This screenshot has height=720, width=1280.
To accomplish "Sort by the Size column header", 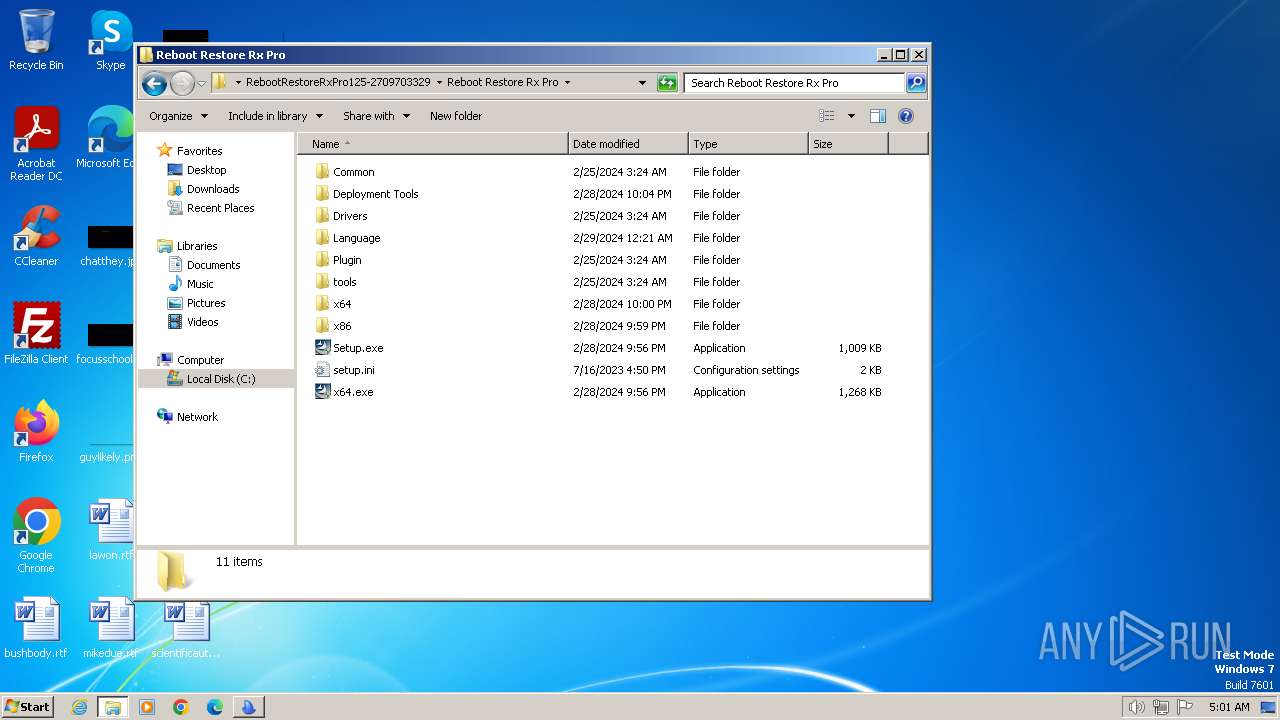I will tap(848, 144).
